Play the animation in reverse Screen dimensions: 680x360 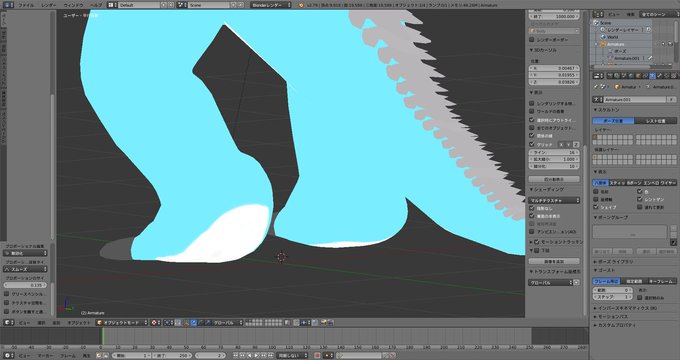coord(249,356)
